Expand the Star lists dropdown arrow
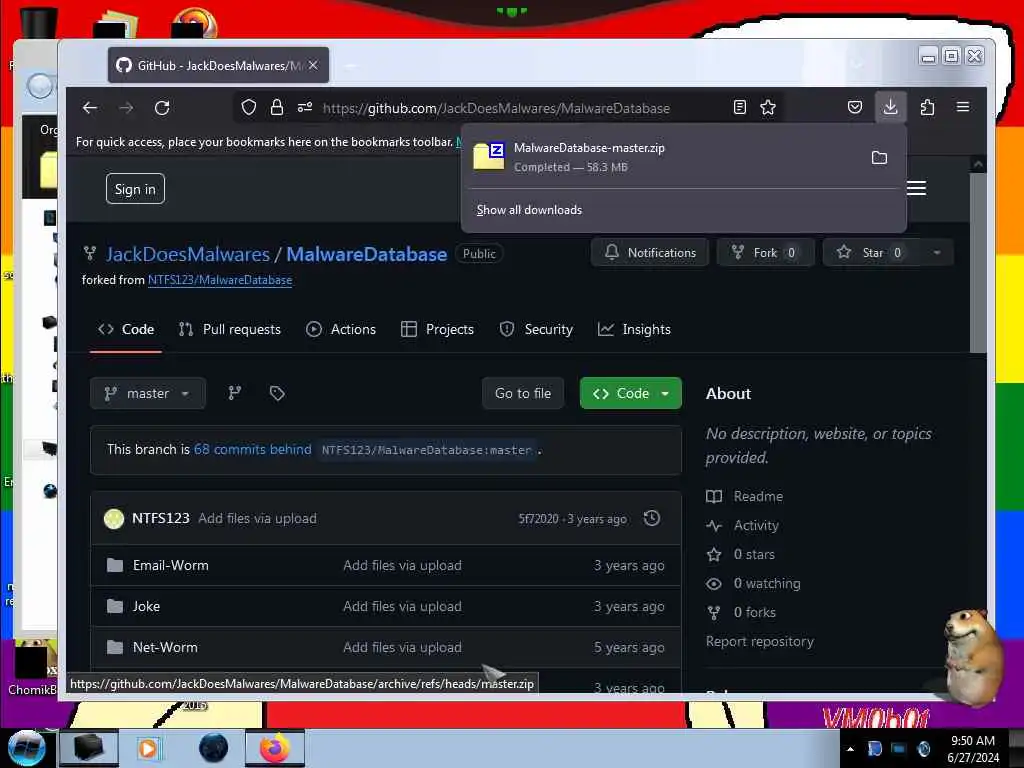 point(937,253)
